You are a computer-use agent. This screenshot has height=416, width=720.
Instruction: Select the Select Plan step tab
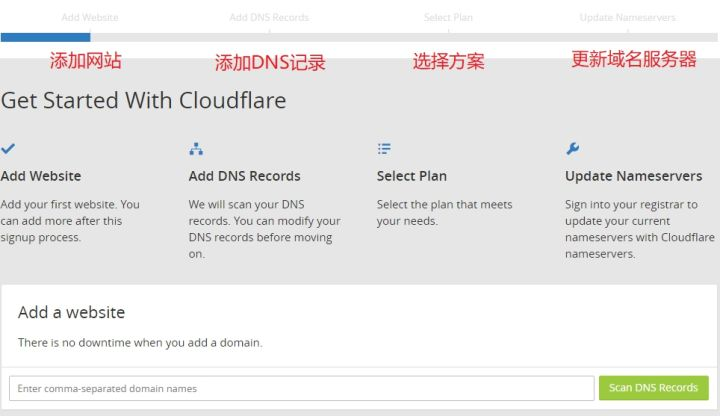click(450, 18)
